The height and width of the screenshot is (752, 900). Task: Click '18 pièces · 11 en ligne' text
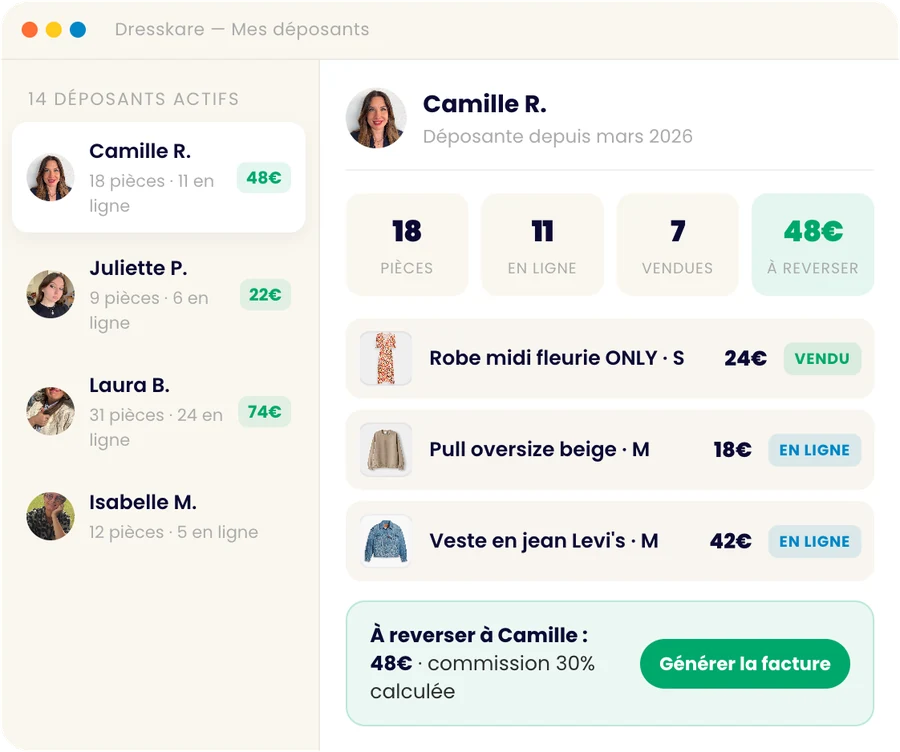coord(152,193)
